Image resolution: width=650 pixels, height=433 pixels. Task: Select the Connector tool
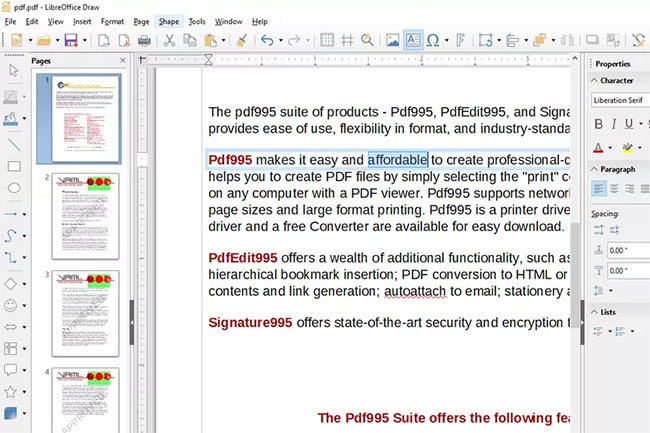click(x=11, y=257)
